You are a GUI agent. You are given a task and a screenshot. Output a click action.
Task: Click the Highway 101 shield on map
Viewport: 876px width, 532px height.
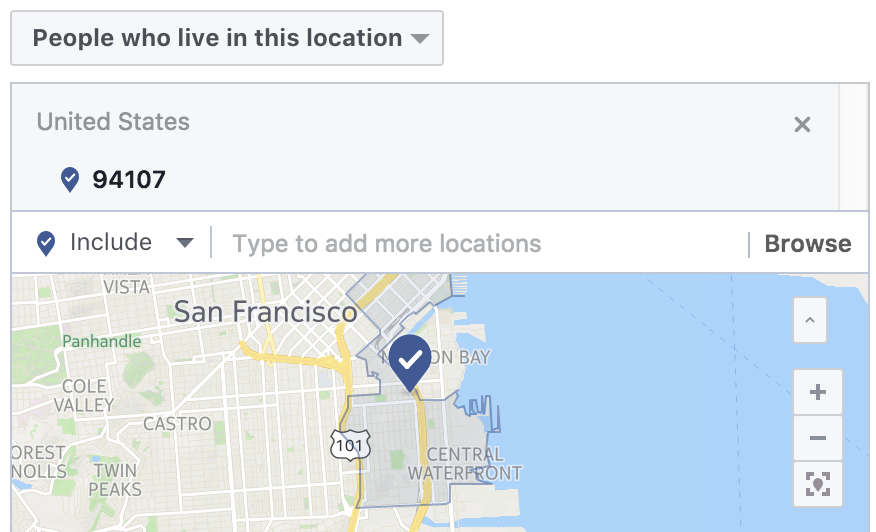tap(350, 445)
